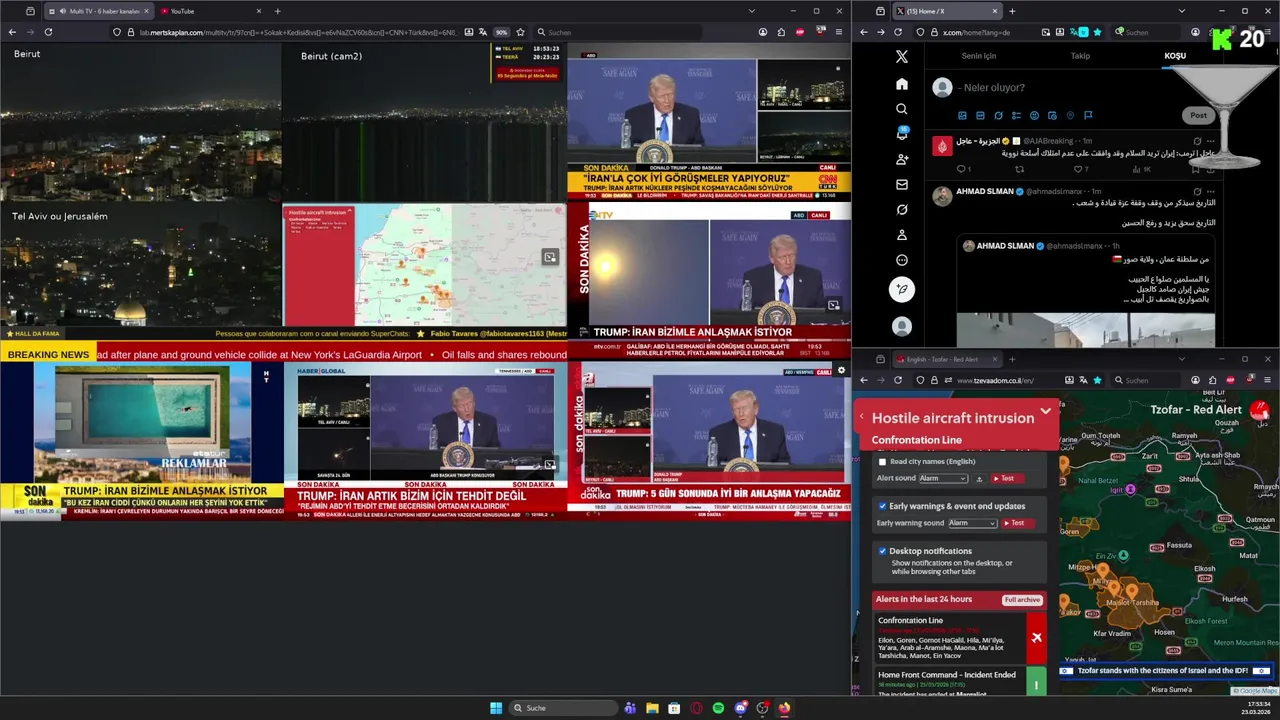Select the Multi TV browser tab
Screen dimensions: 1280x720
pyautogui.click(x=98, y=11)
